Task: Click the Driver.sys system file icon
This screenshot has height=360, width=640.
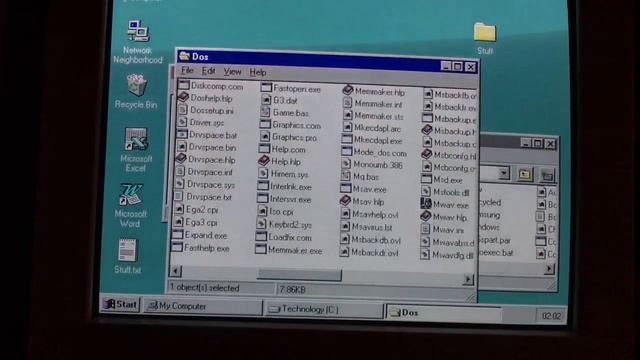Action: pyautogui.click(x=182, y=122)
